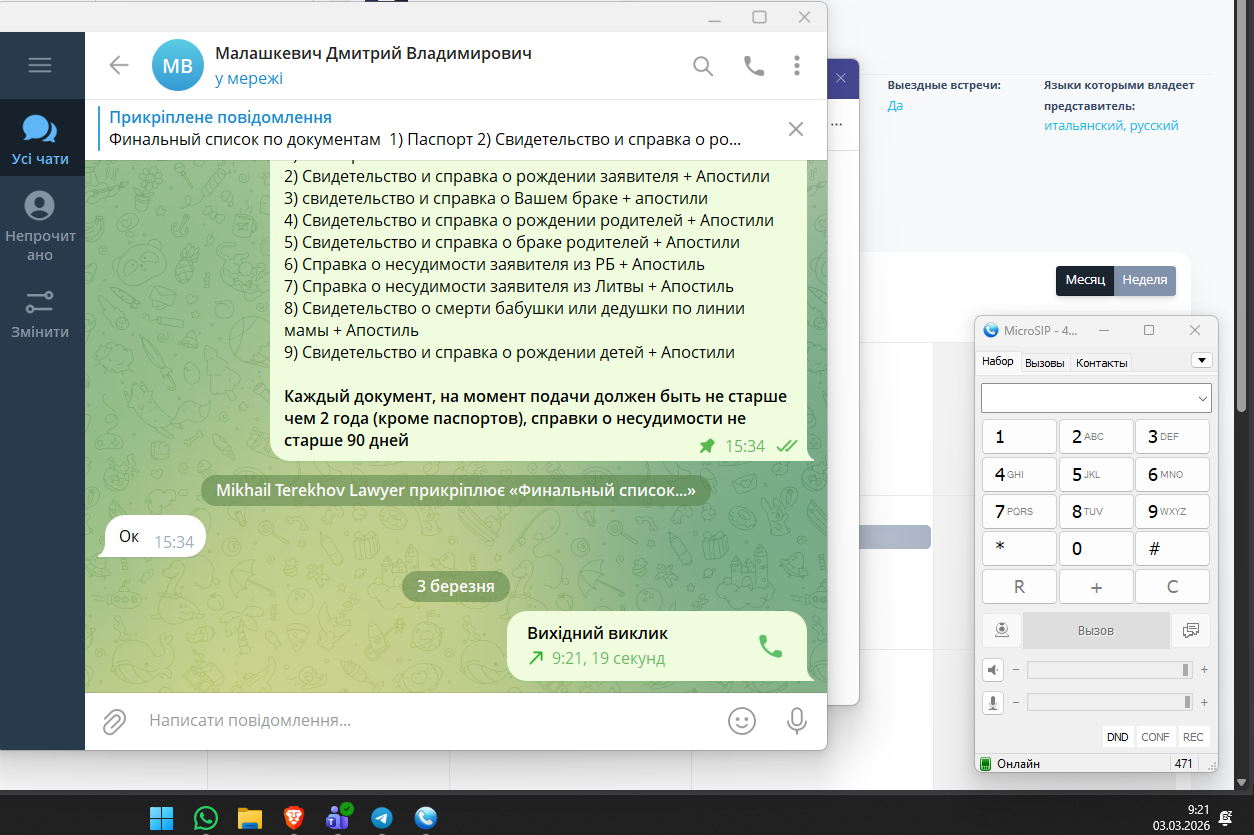This screenshot has height=835, width=1254.
Task: Go back with the chat arrow
Action: click(119, 66)
